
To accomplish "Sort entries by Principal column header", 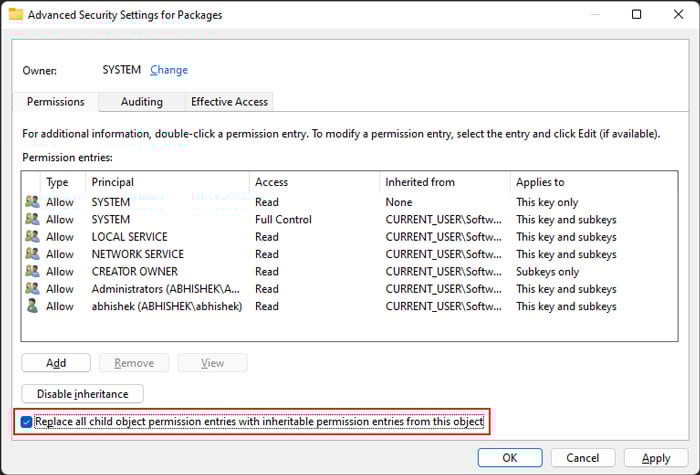I will (x=167, y=182).
